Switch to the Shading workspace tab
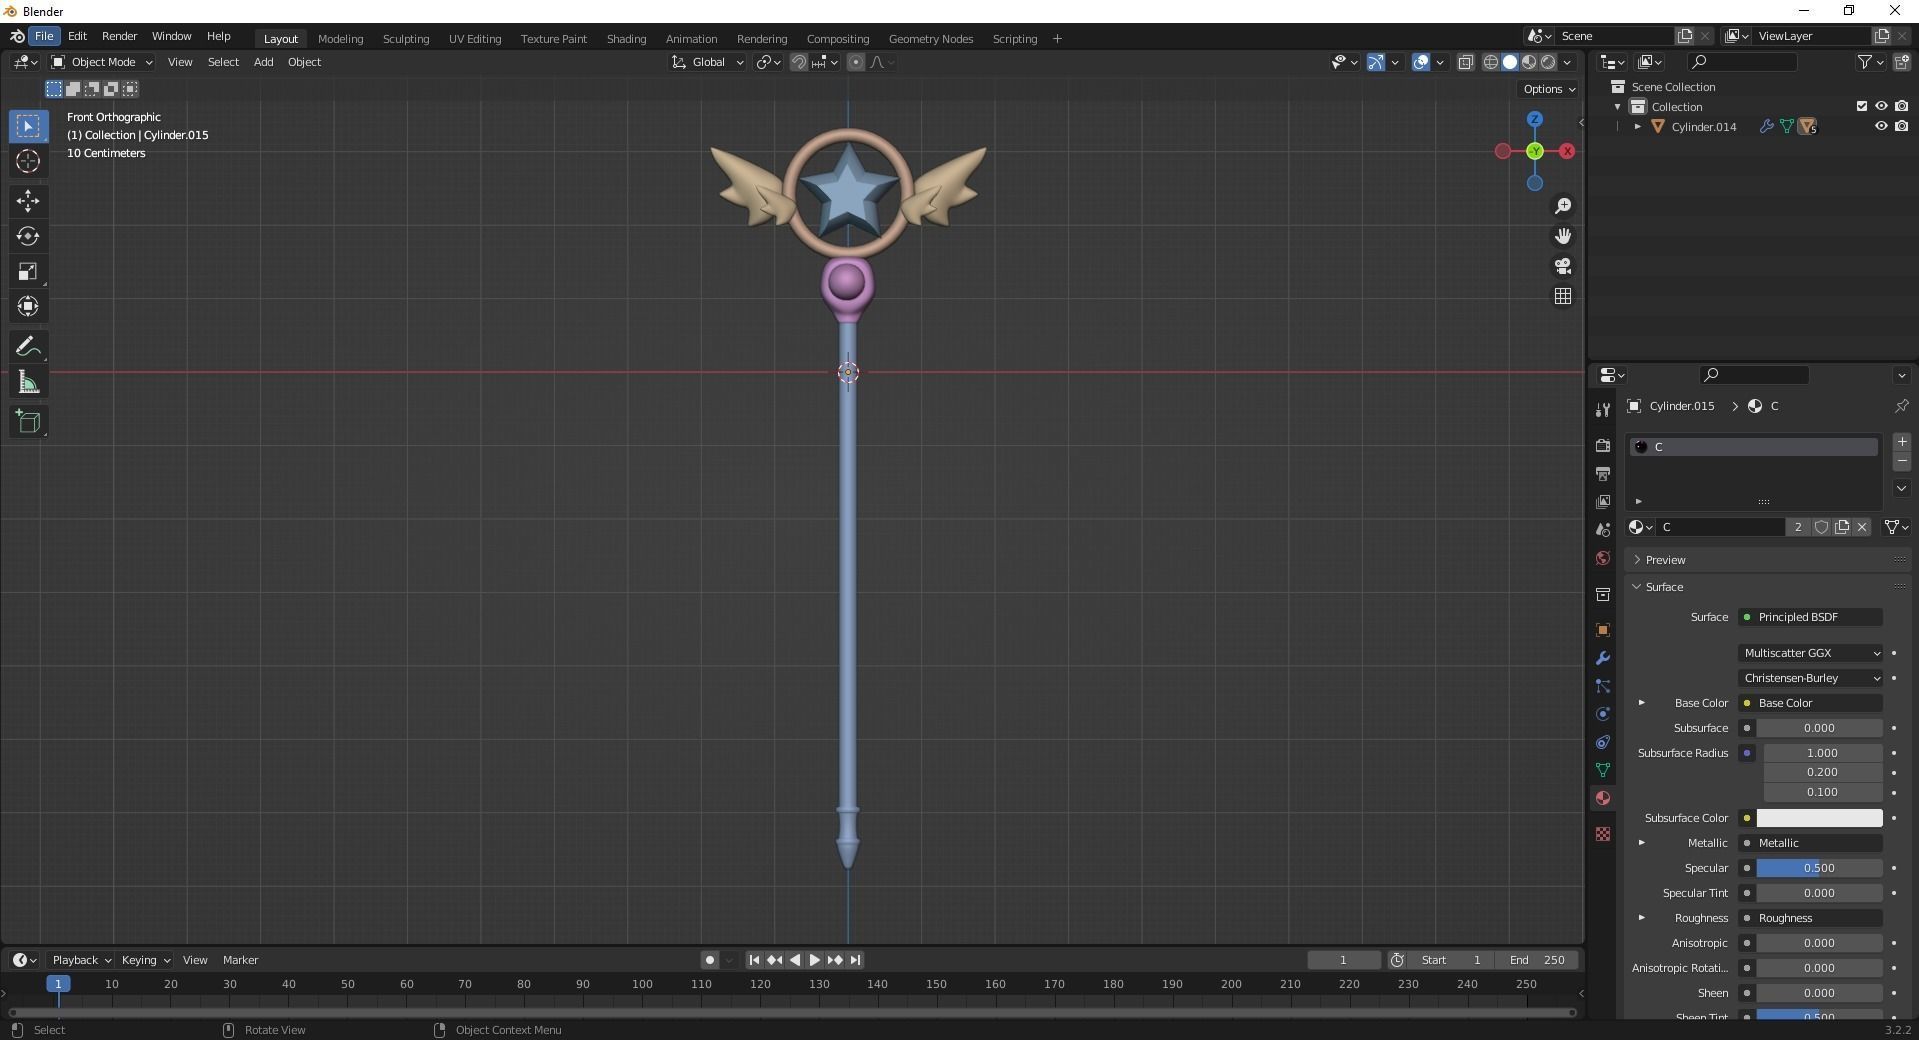The width and height of the screenshot is (1919, 1040). click(x=626, y=39)
